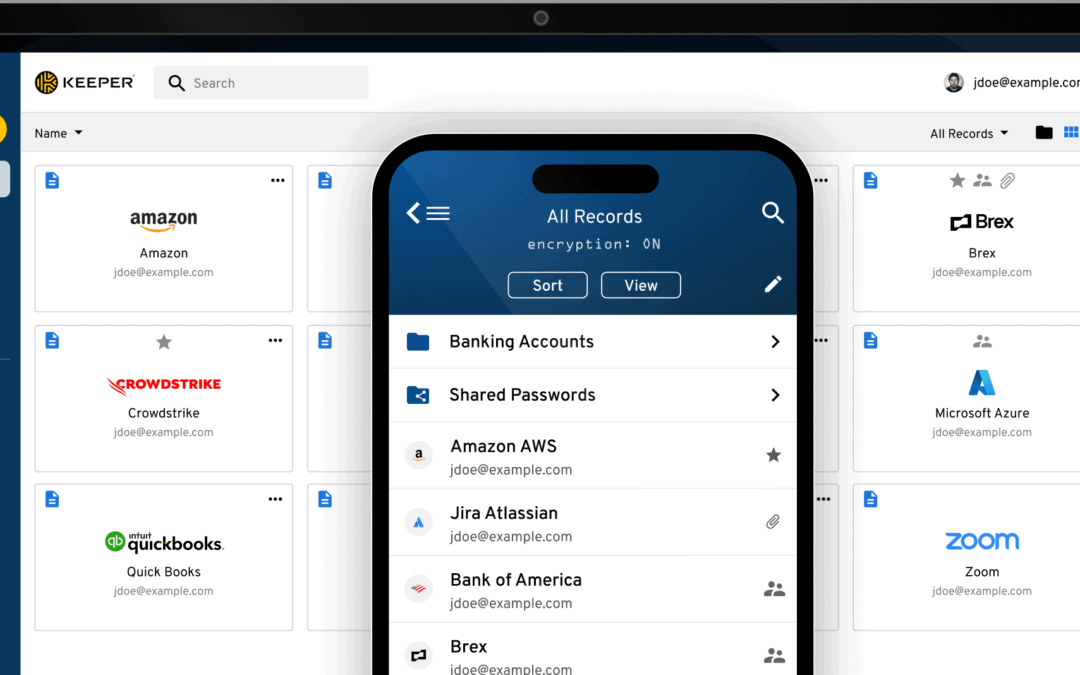Screen dimensions: 1080x675
Task: Open the Zoom record logo
Action: click(982, 541)
